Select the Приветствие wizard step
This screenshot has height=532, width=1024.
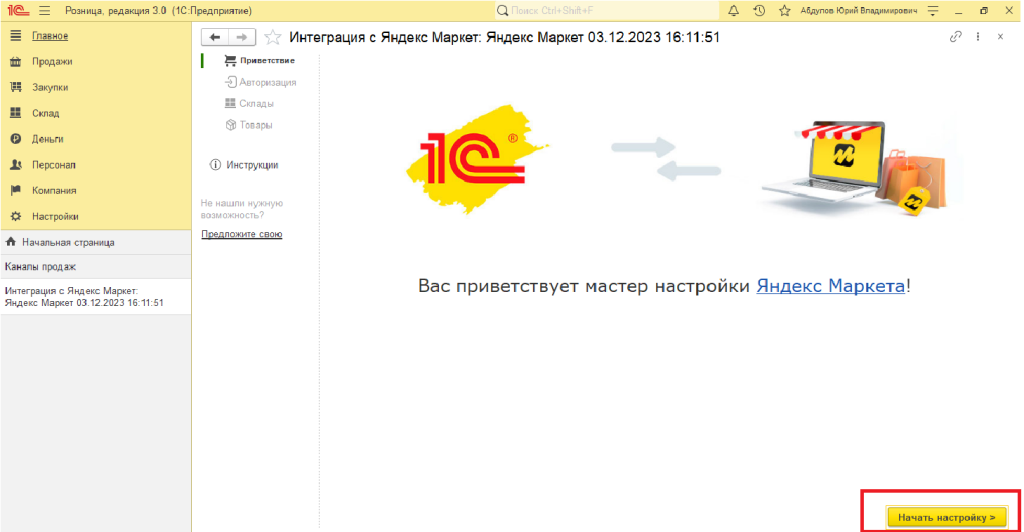pyautogui.click(x=267, y=61)
